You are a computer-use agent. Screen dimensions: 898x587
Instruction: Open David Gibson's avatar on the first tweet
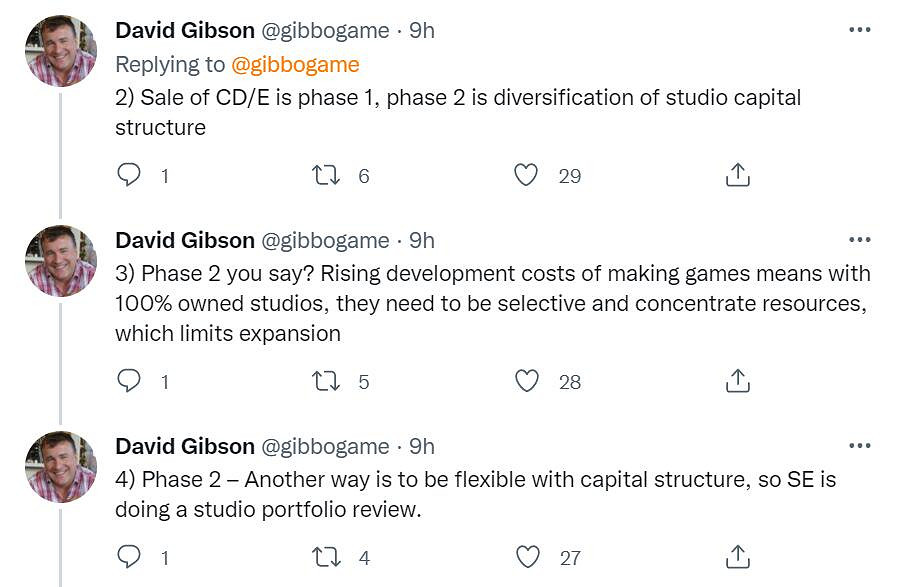point(60,51)
